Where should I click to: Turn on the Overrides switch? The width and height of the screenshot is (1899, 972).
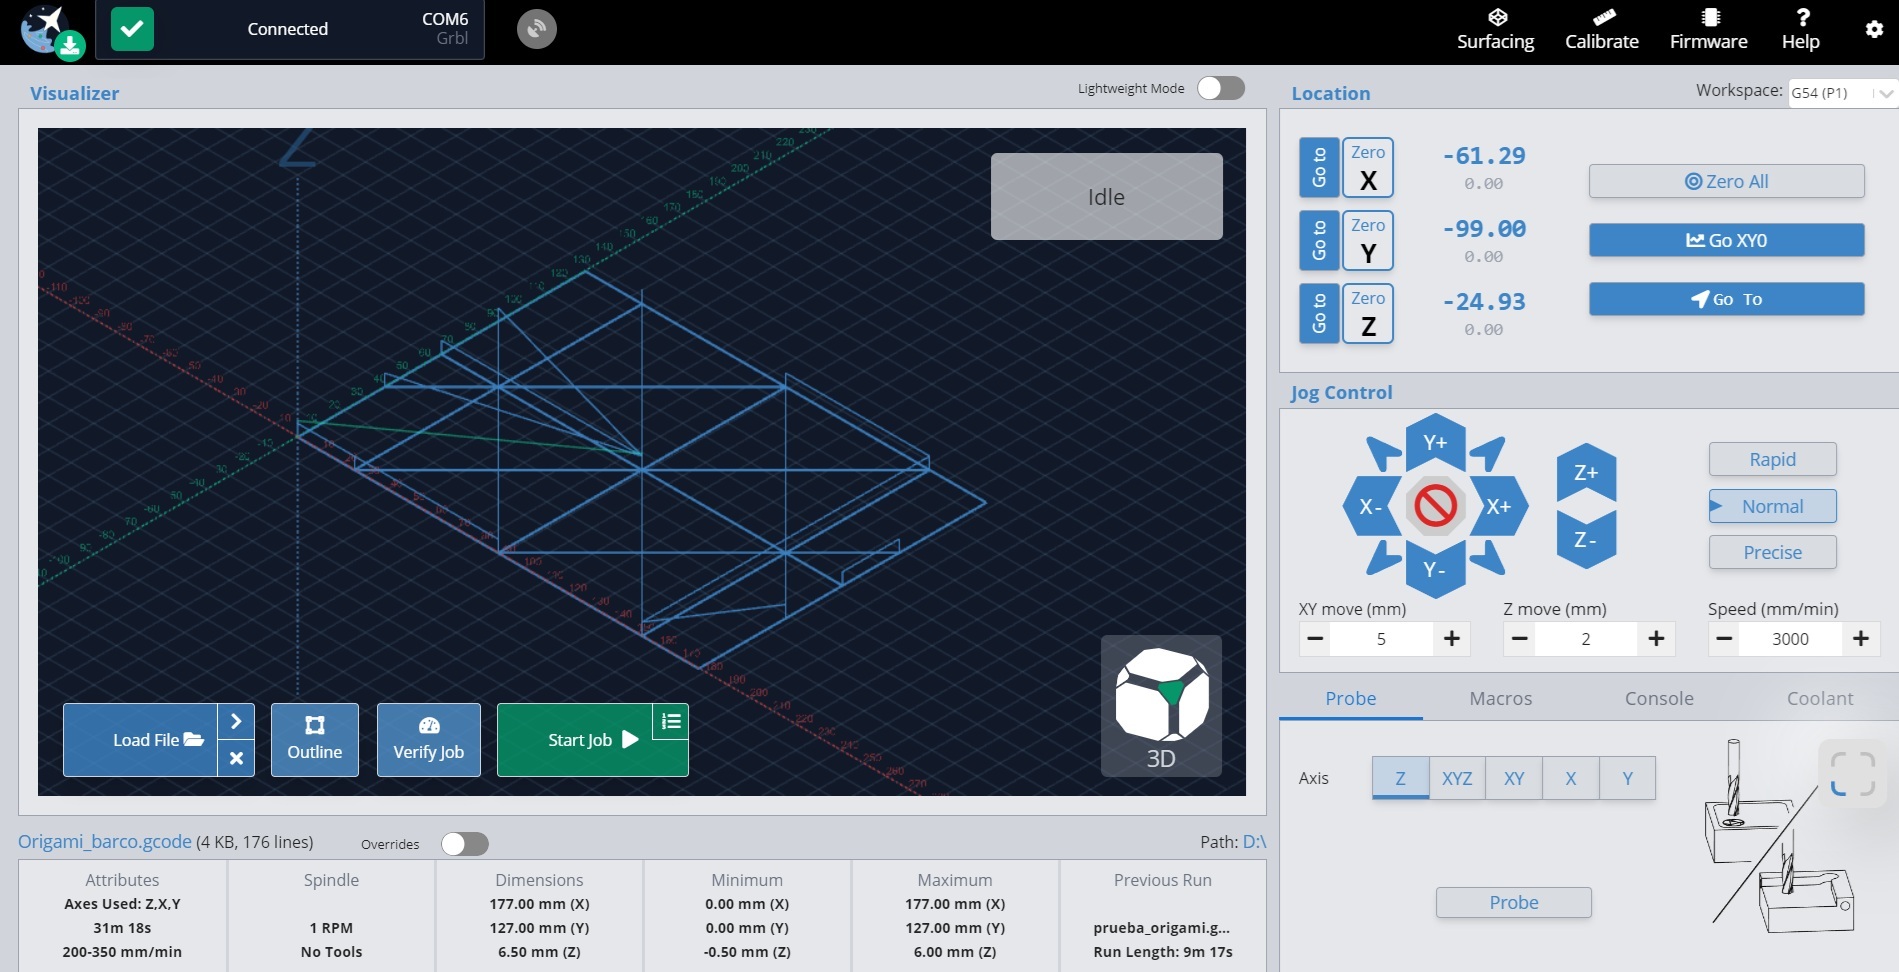464,844
